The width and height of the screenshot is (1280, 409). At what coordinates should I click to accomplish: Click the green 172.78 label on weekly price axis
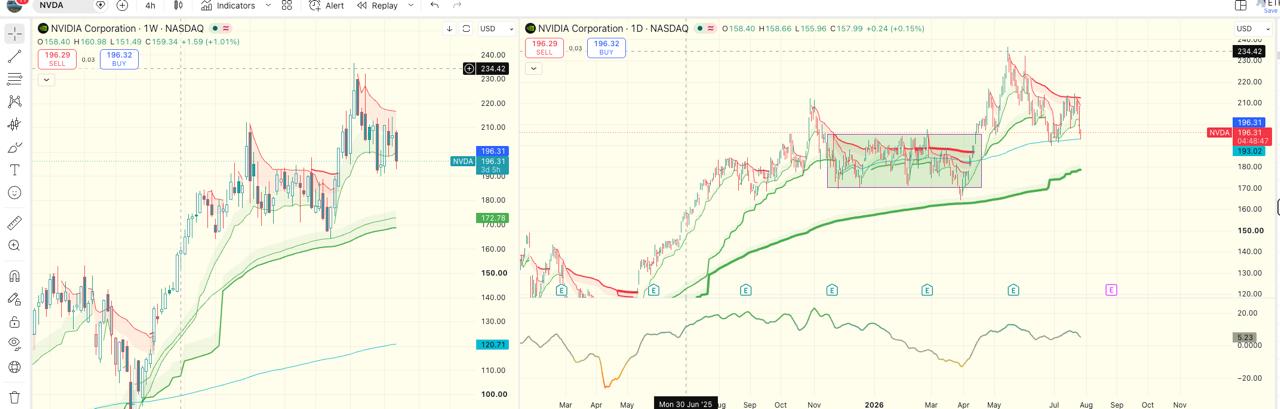tap(493, 218)
